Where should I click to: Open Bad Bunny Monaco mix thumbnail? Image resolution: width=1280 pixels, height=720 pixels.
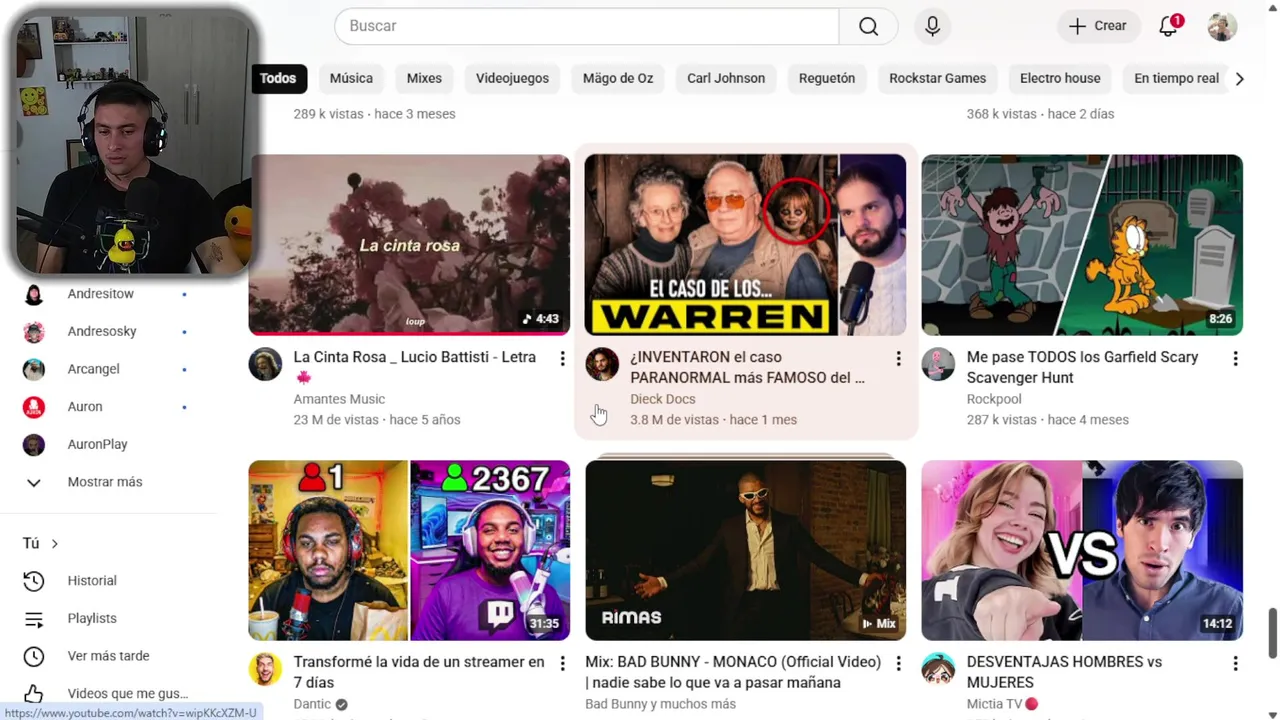745,550
